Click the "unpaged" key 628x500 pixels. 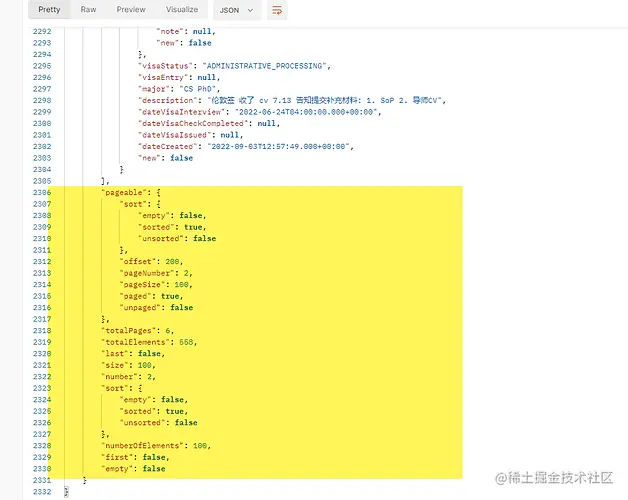point(140,308)
